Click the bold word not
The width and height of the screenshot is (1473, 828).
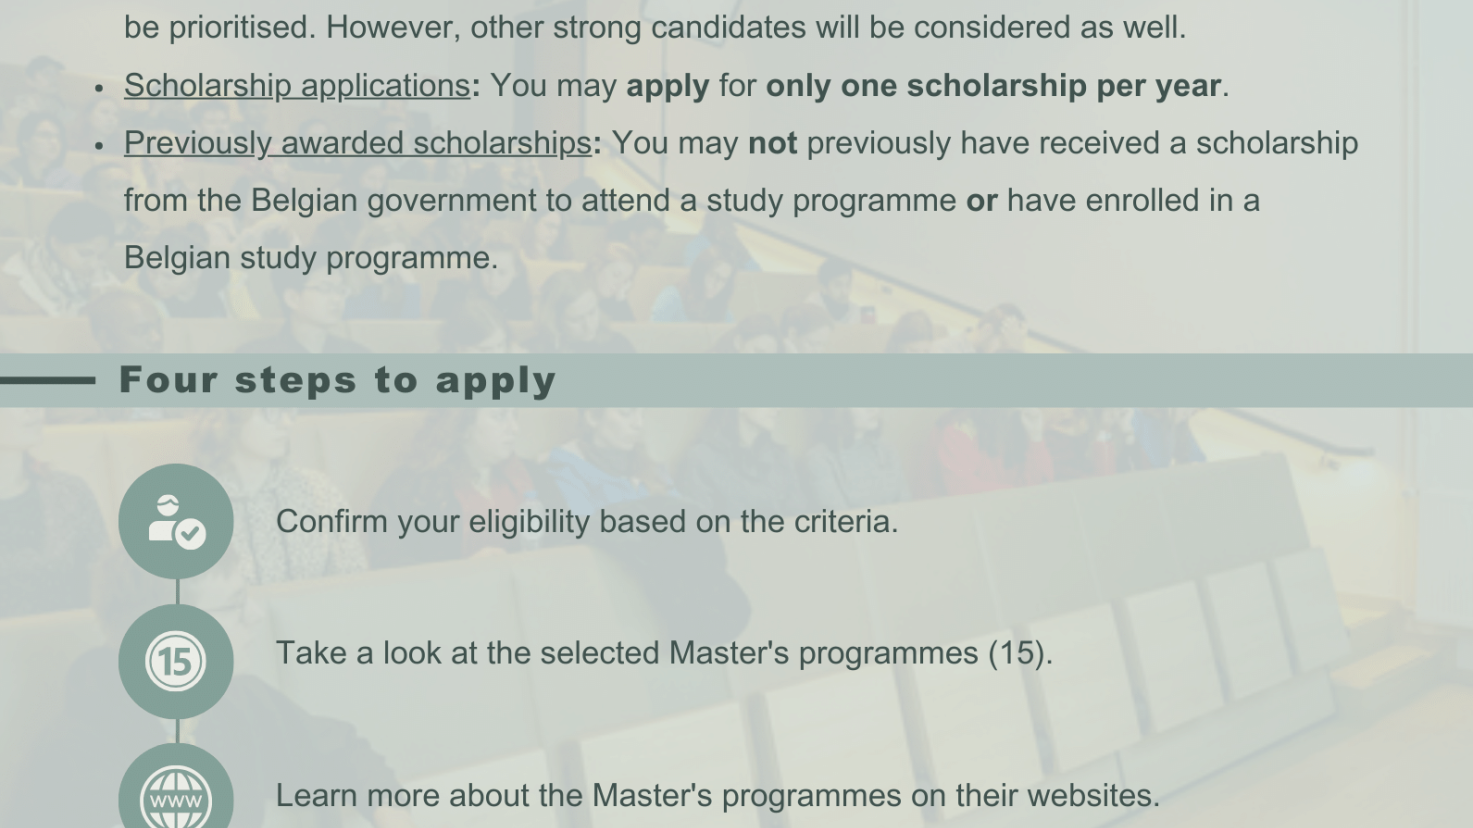(772, 144)
